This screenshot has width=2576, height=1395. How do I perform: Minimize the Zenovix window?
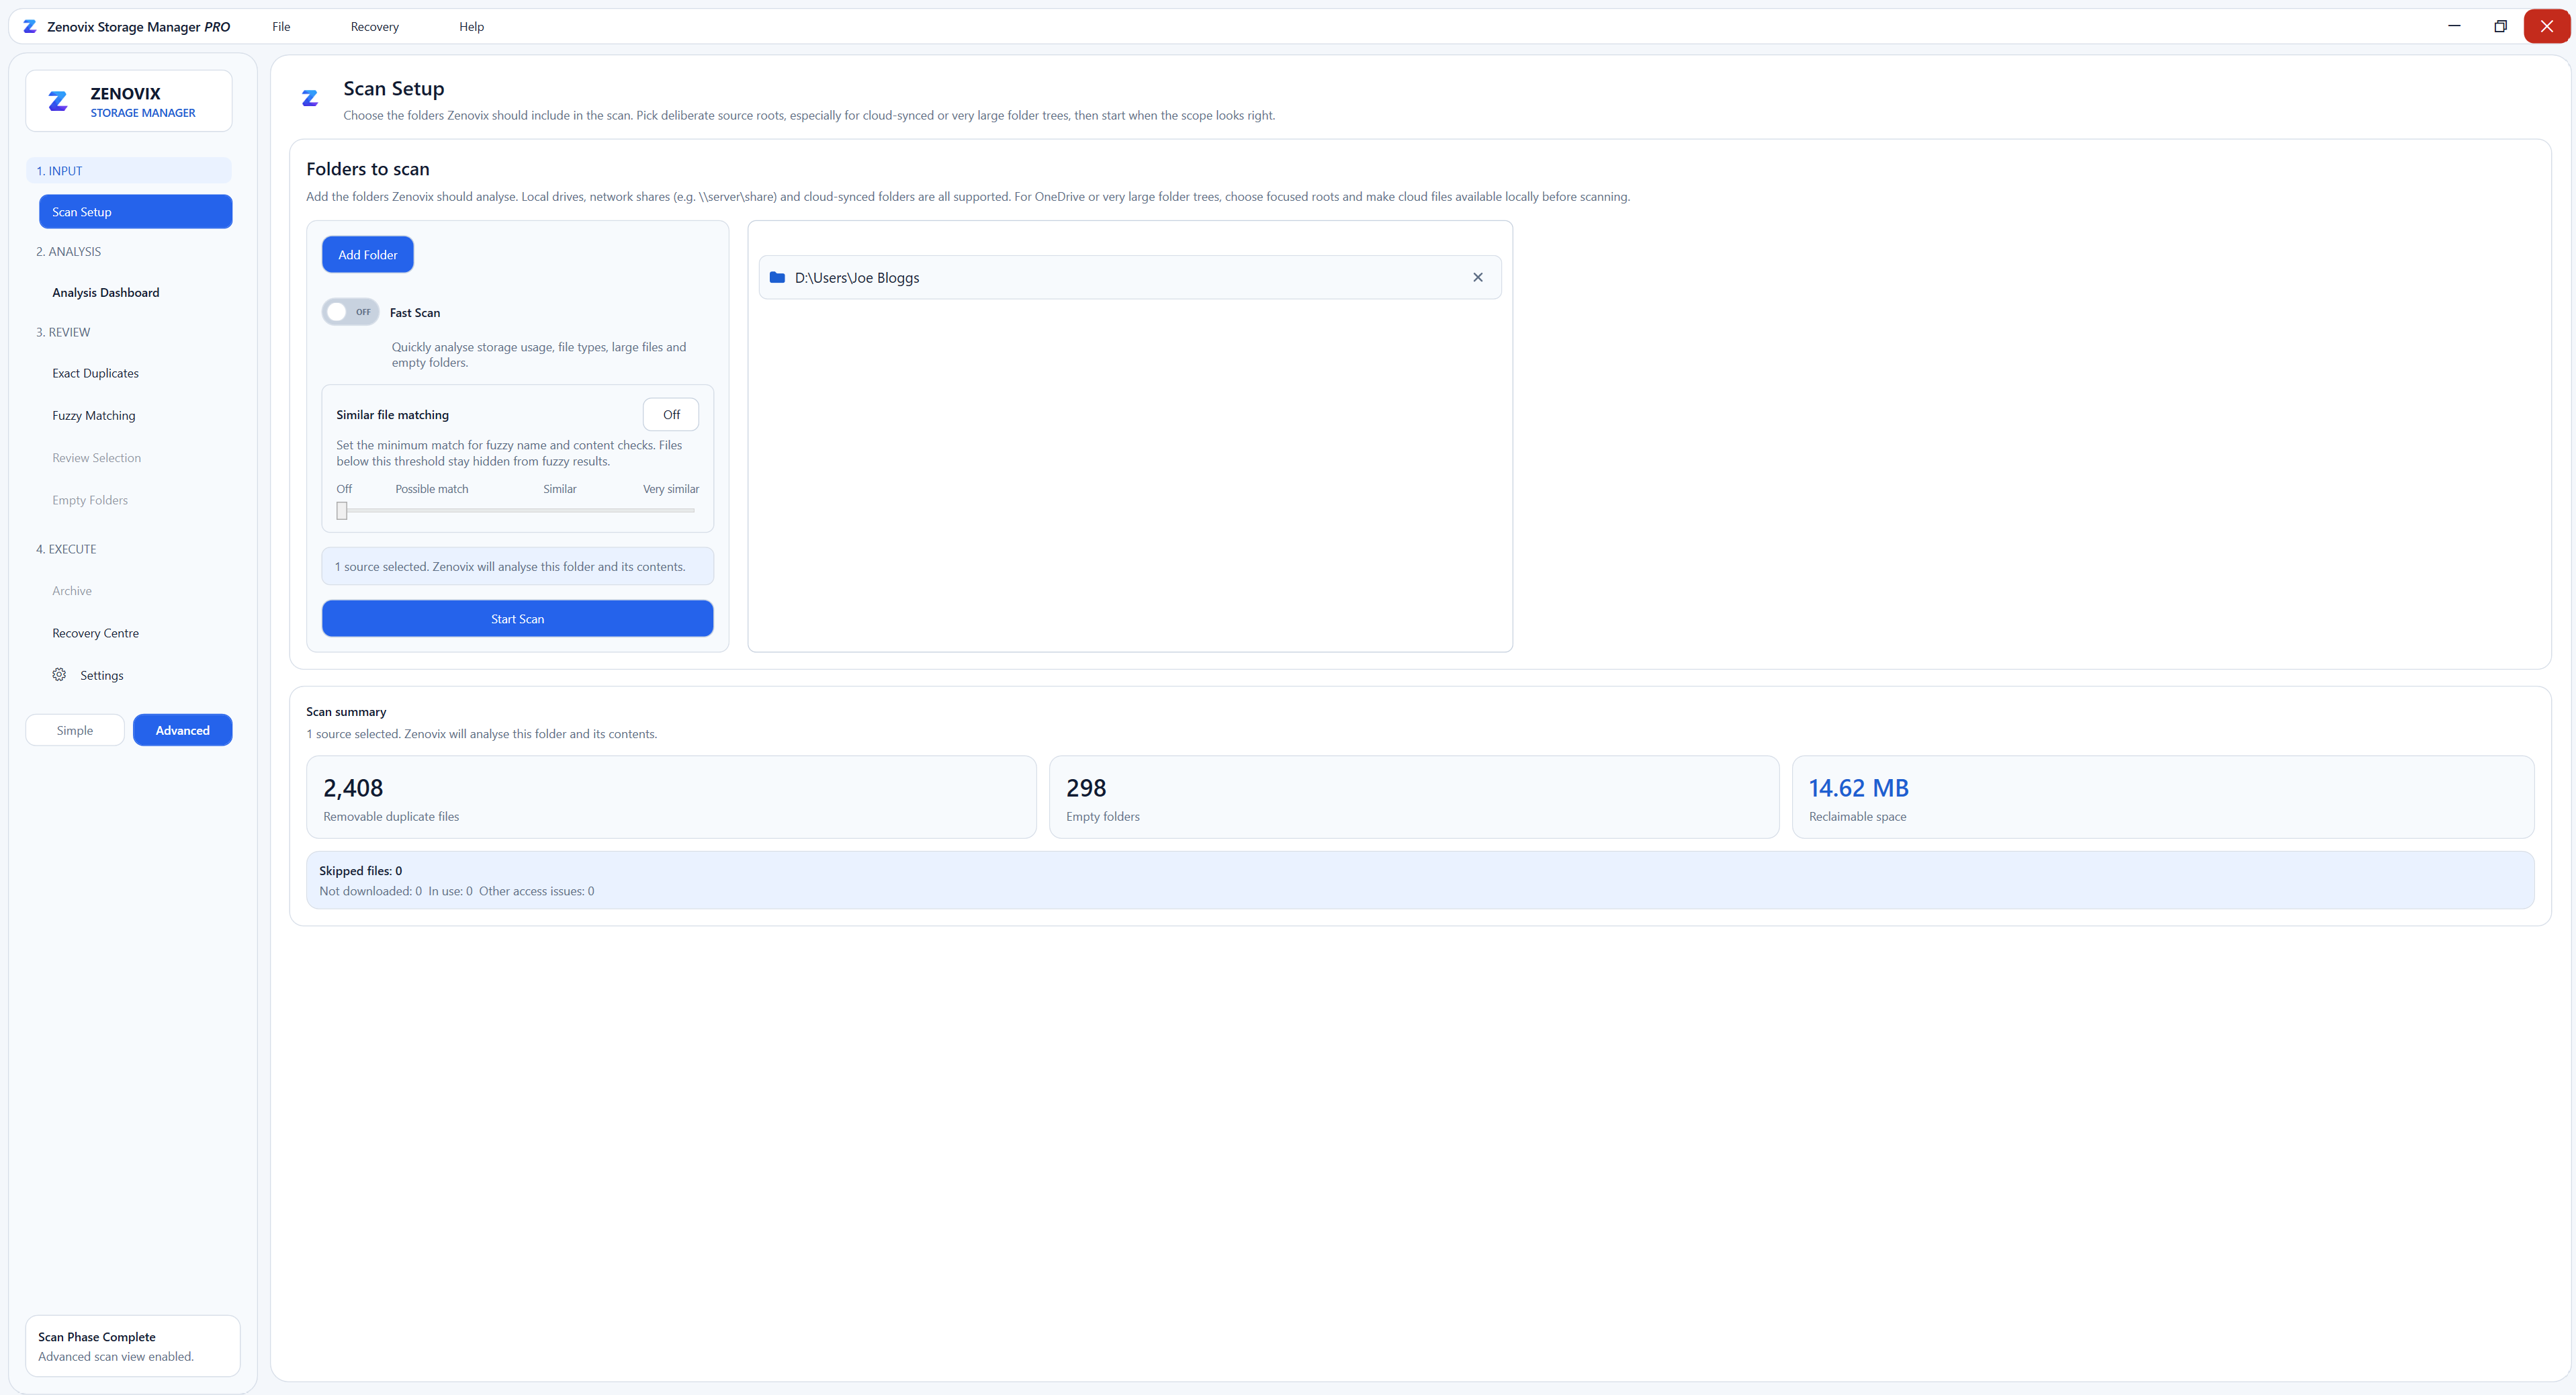(x=2454, y=26)
